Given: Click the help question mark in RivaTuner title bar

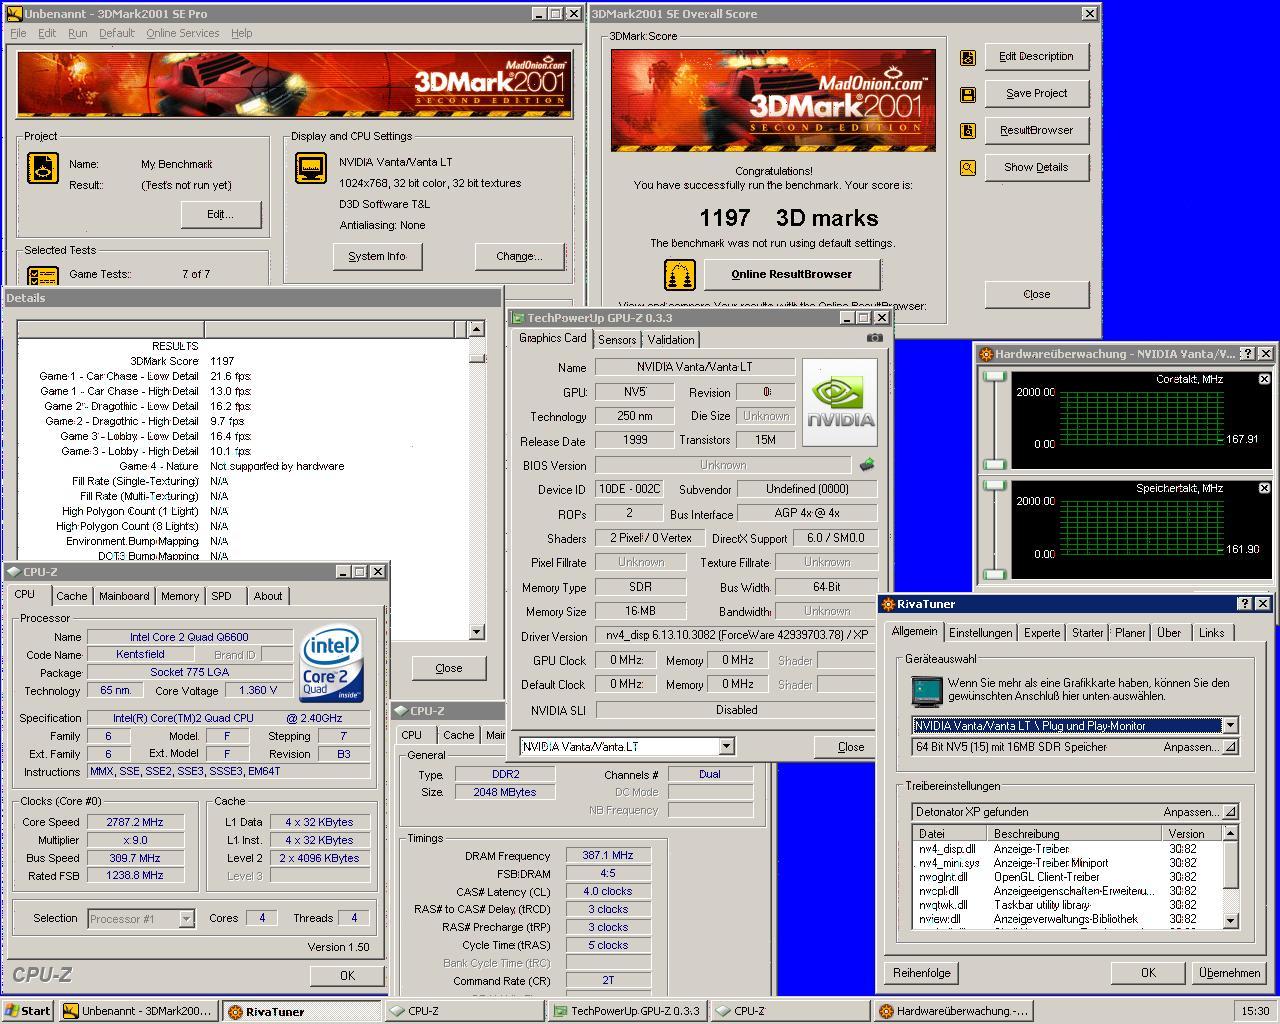Looking at the screenshot, I should (1244, 604).
